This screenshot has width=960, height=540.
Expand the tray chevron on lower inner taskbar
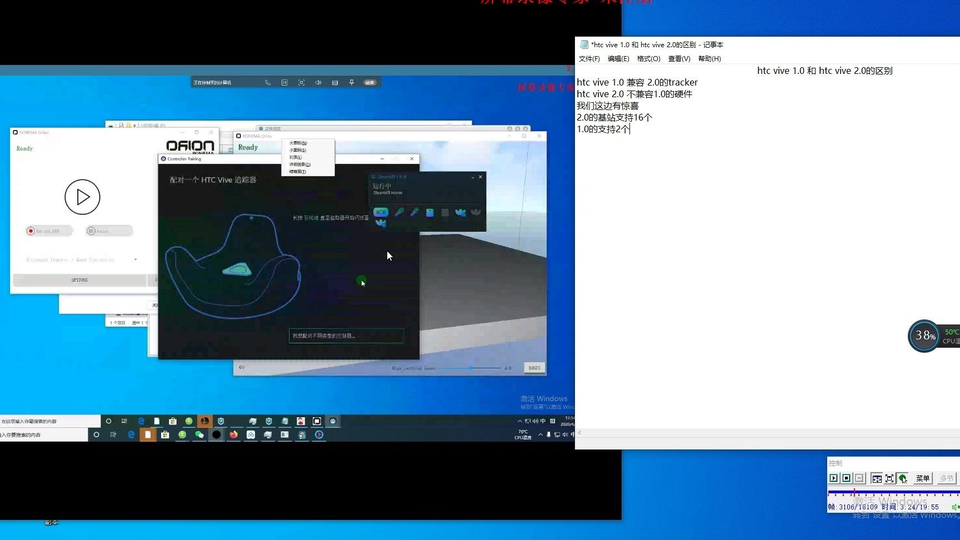pos(540,435)
